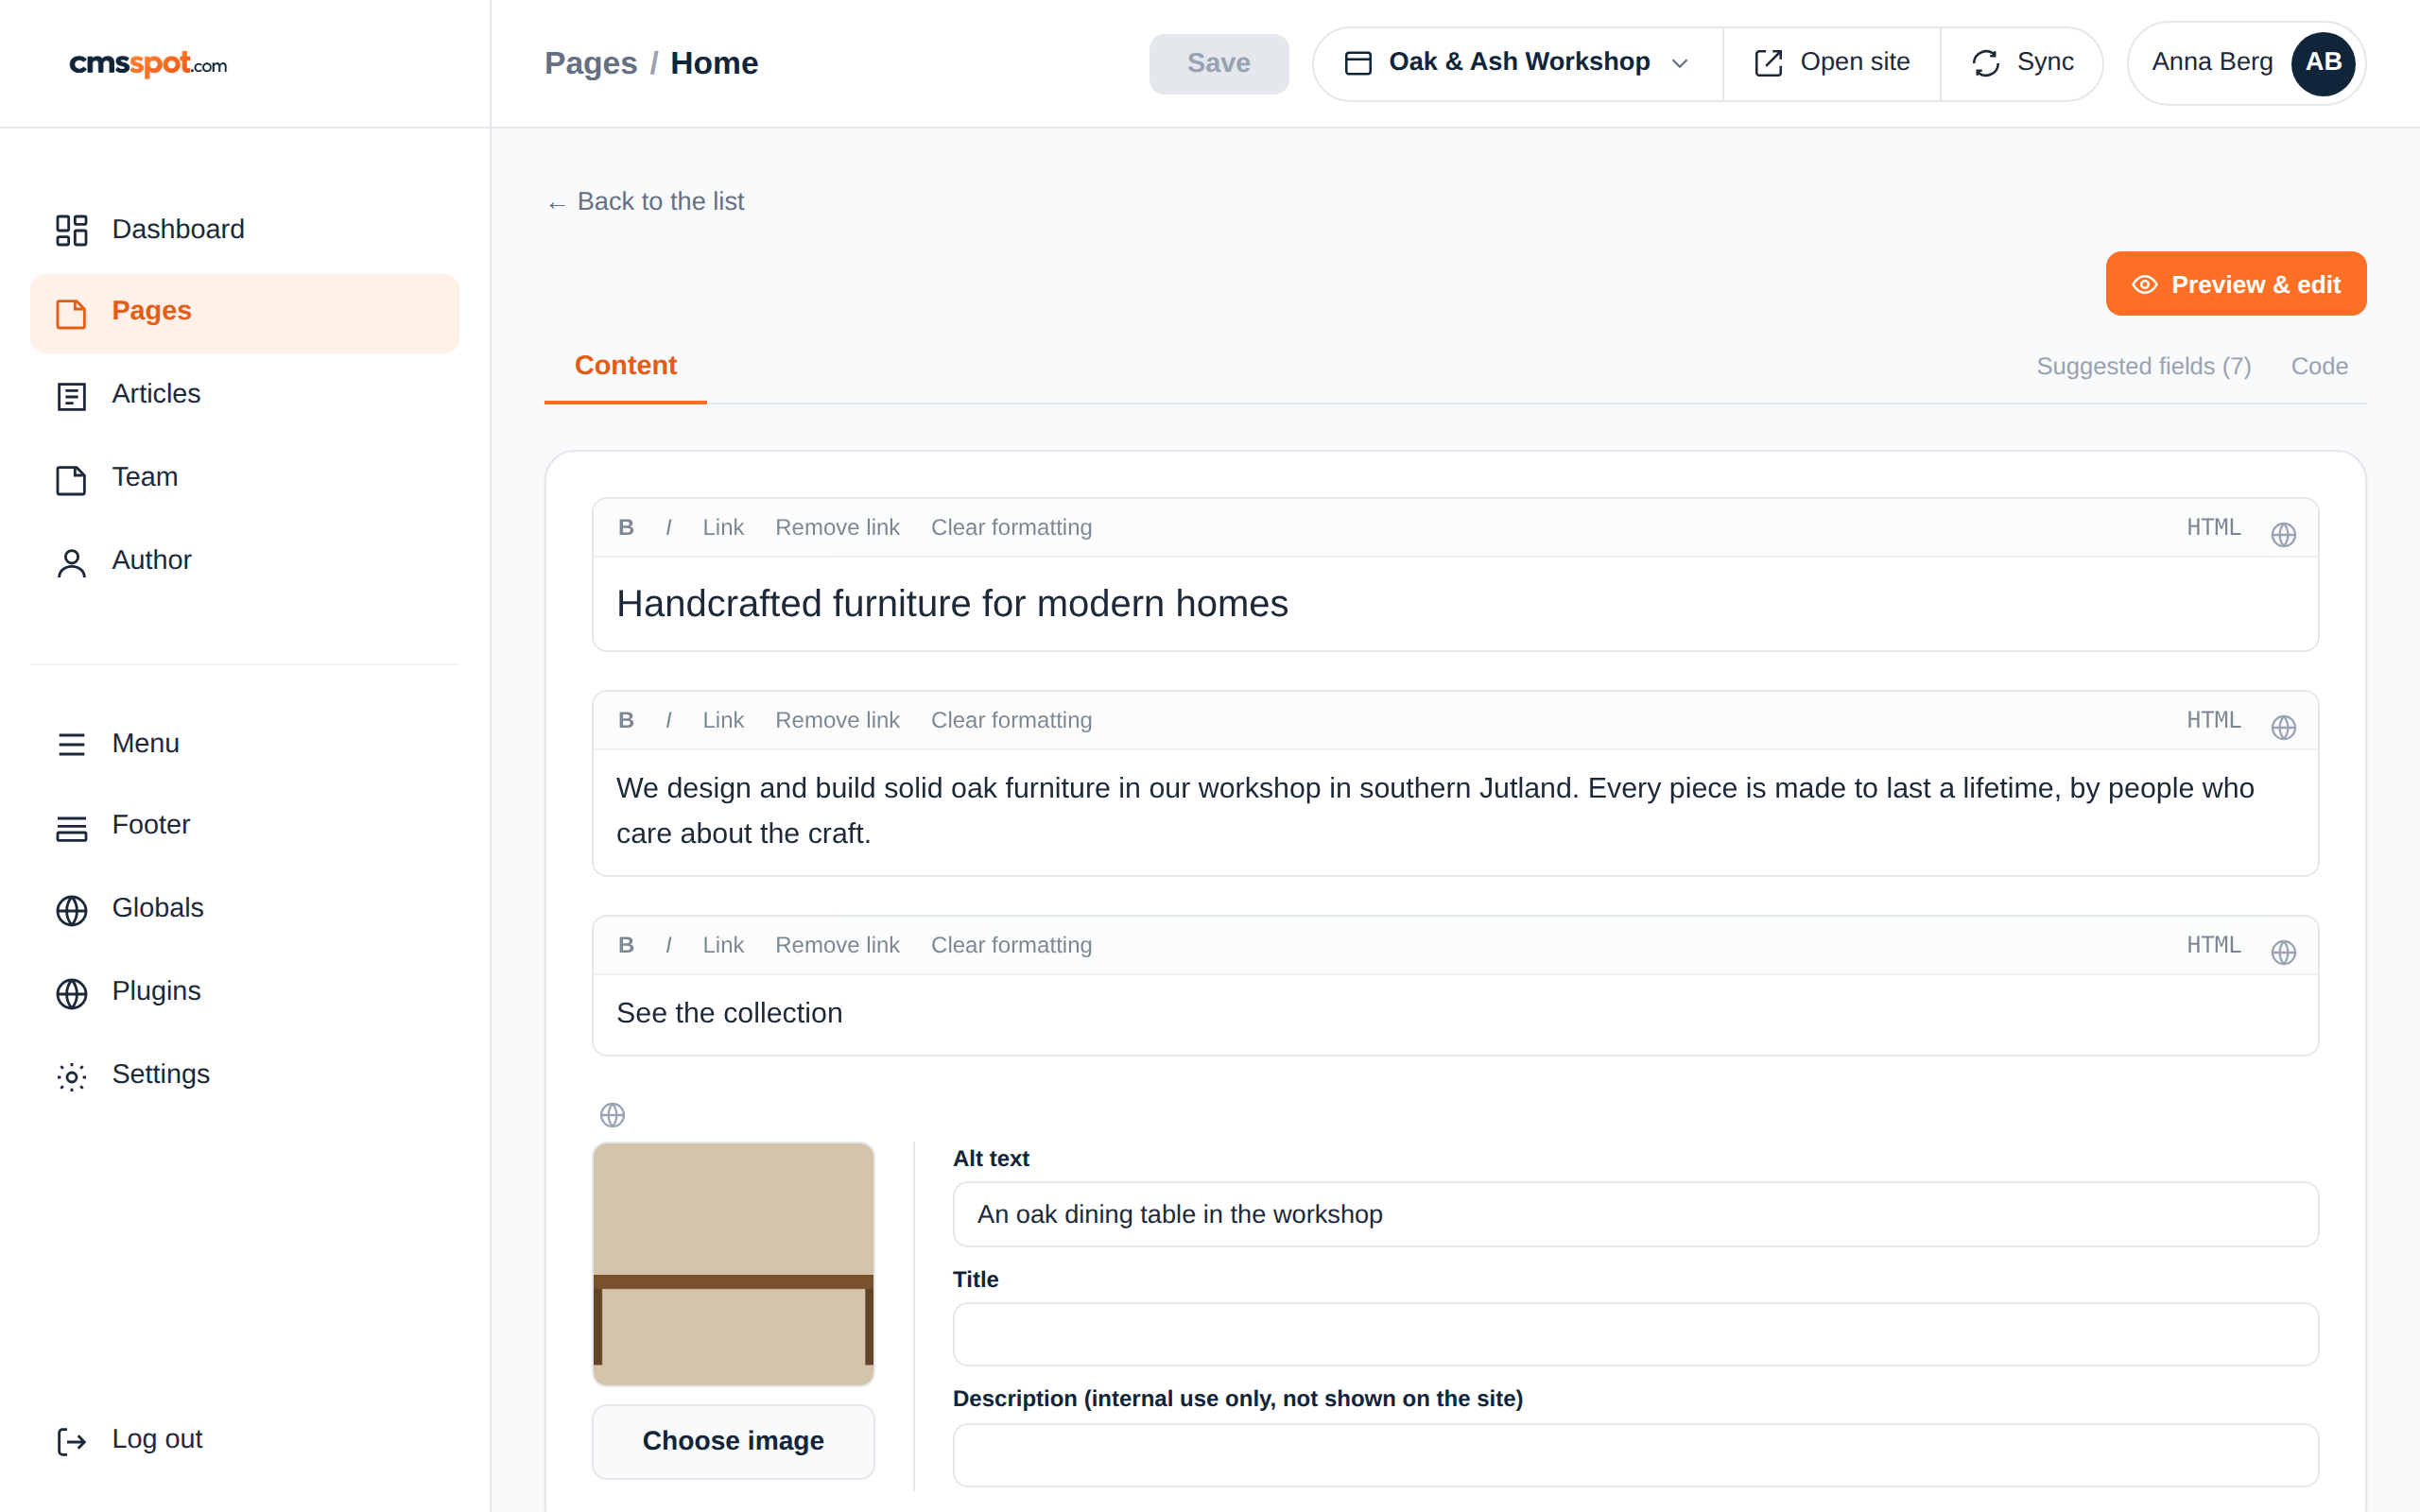2420x1512 pixels.
Task: Toggle bold in the headline editor
Action: coord(626,527)
